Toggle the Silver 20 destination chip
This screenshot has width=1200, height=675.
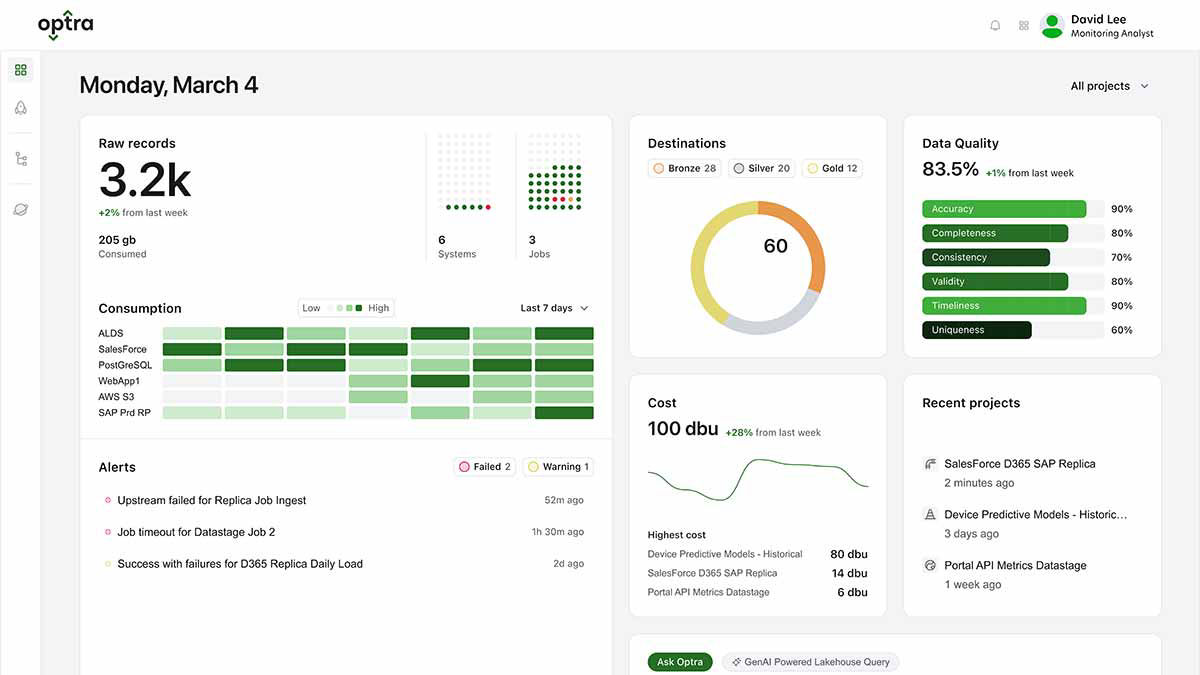[x=761, y=168]
